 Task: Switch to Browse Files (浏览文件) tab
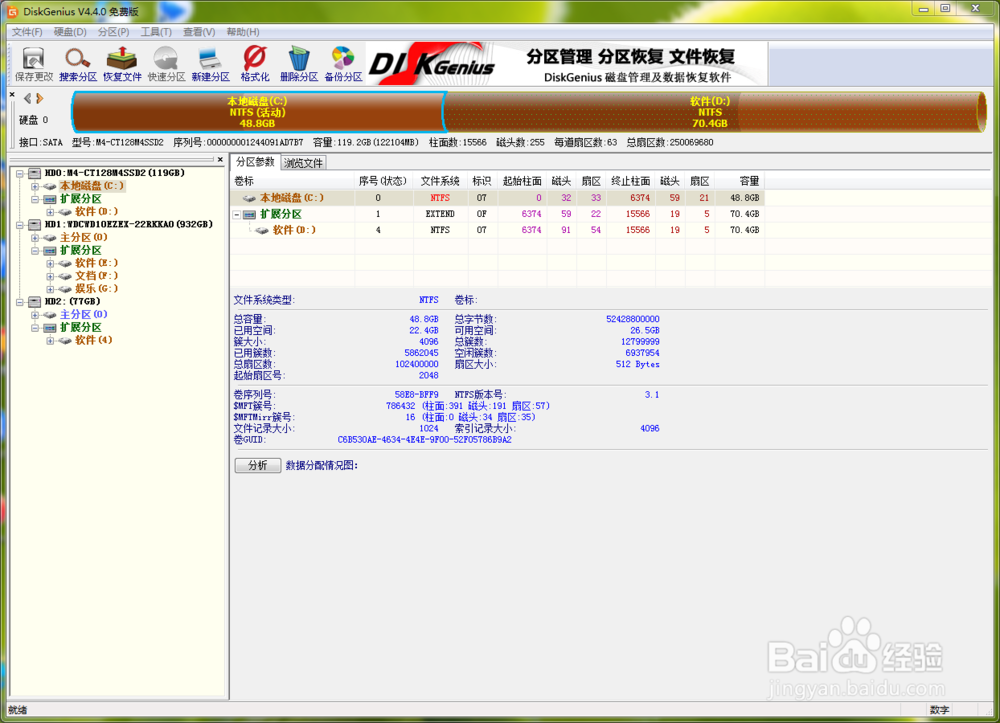304,163
